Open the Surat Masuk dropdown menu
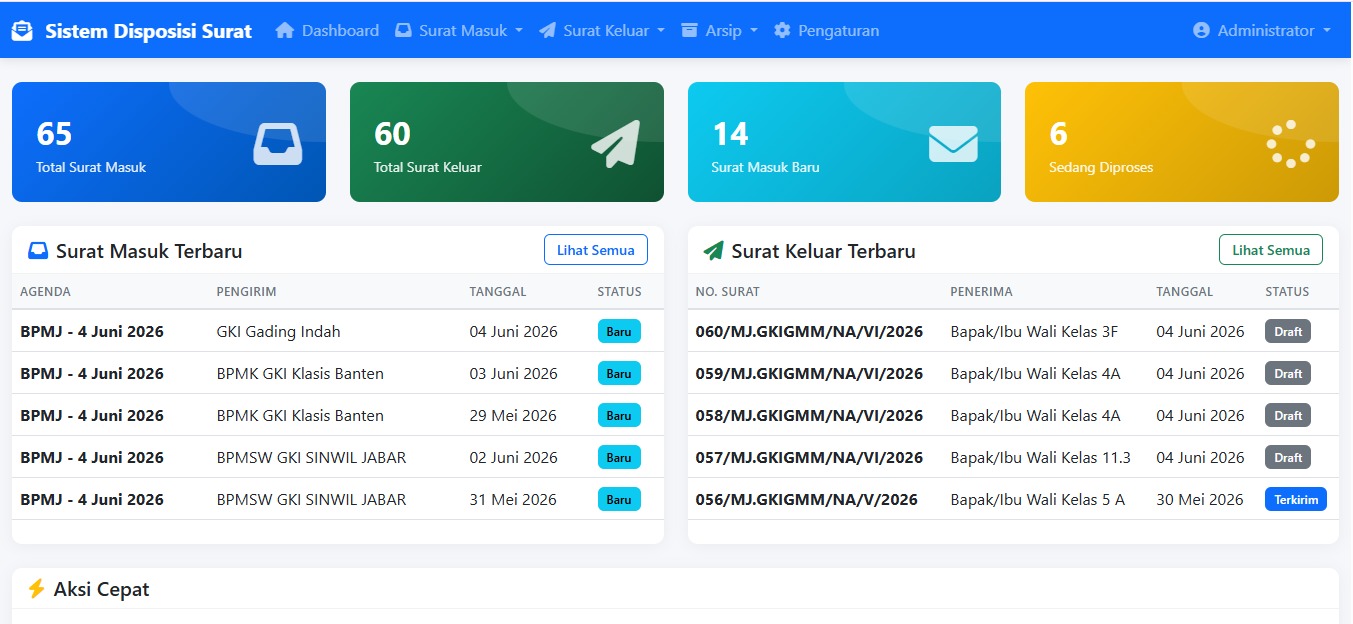Screen dimensions: 1353x624 [x=459, y=31]
